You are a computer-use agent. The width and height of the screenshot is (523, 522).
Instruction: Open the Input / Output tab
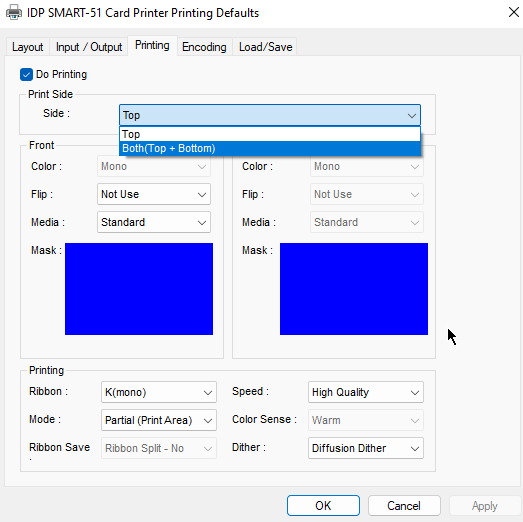(x=89, y=47)
